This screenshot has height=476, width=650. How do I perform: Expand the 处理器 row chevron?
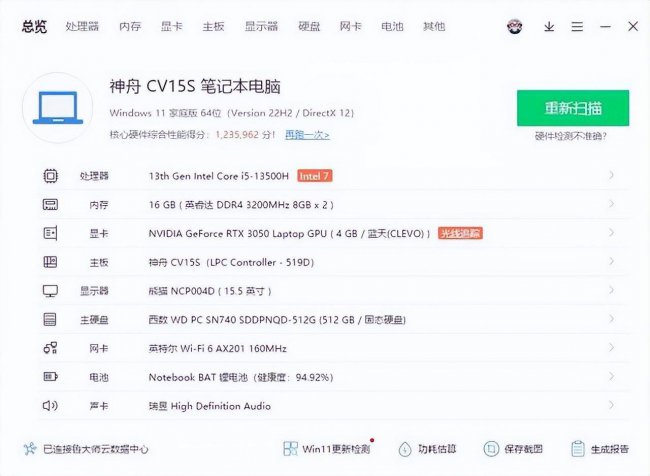611,175
